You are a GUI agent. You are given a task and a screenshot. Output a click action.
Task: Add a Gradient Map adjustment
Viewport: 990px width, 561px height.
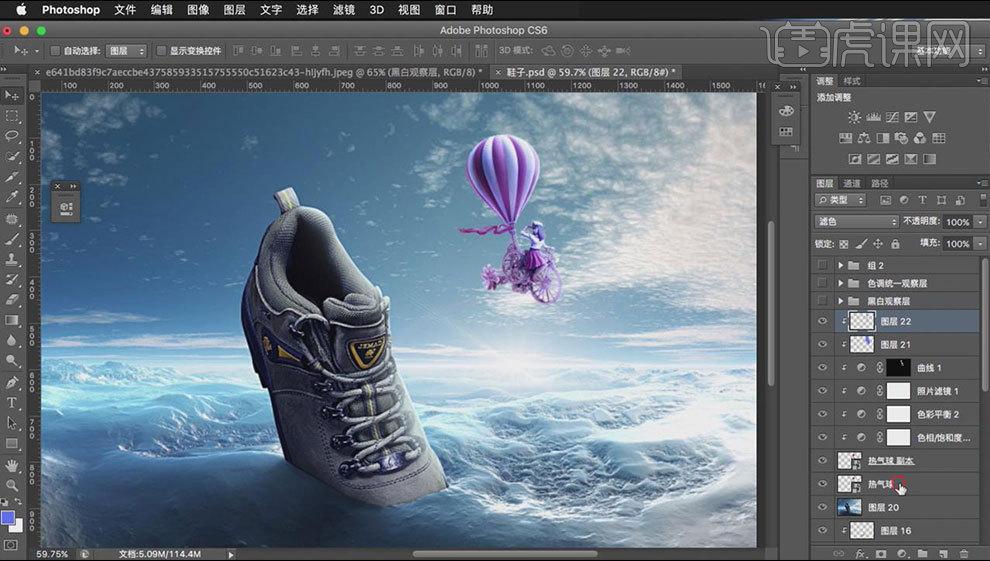(929, 159)
